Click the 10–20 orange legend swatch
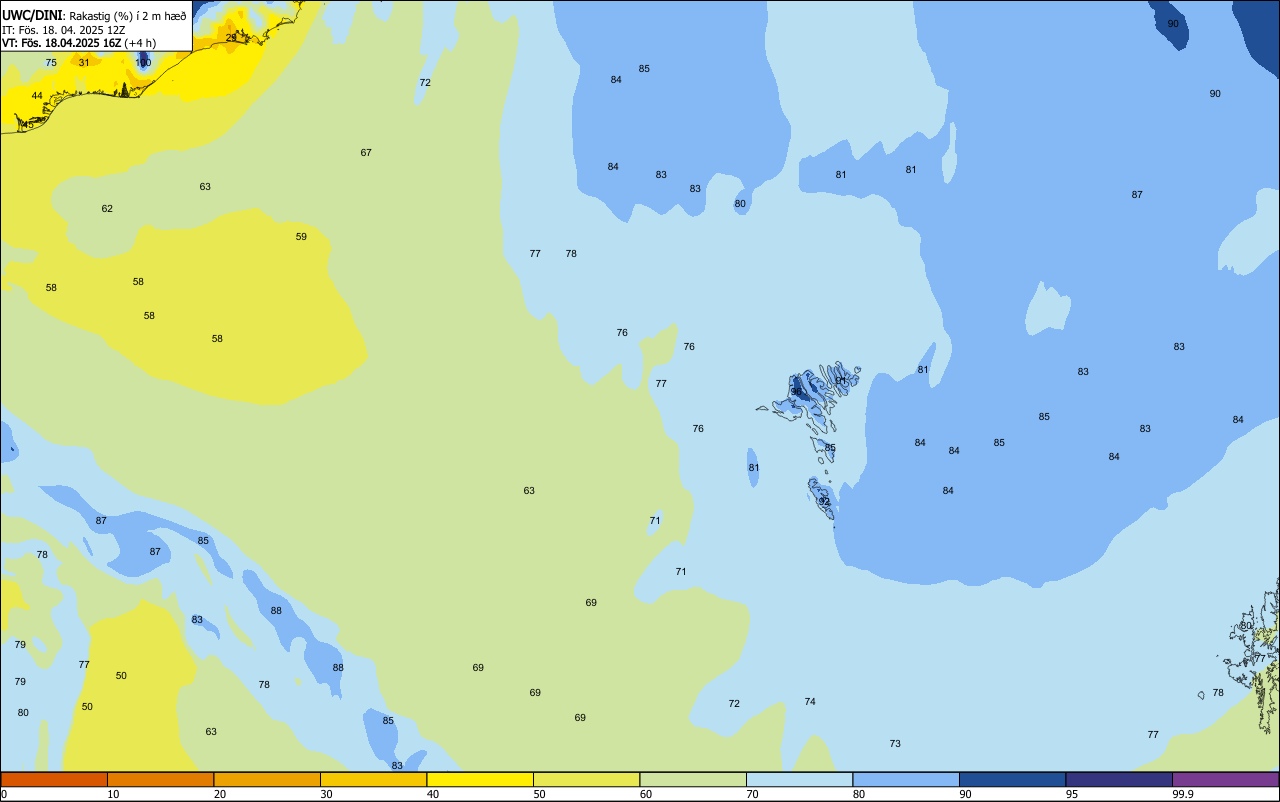Image resolution: width=1280 pixels, height=802 pixels. click(160, 779)
